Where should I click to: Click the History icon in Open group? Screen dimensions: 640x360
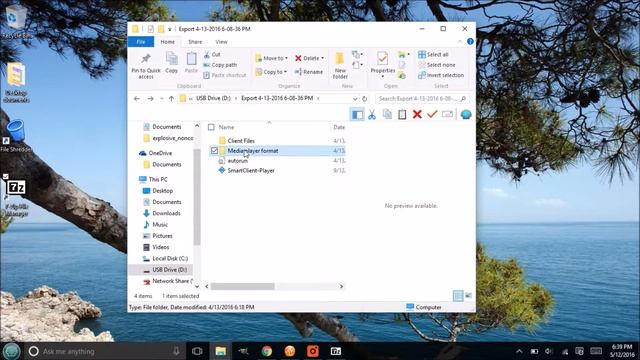[402, 75]
